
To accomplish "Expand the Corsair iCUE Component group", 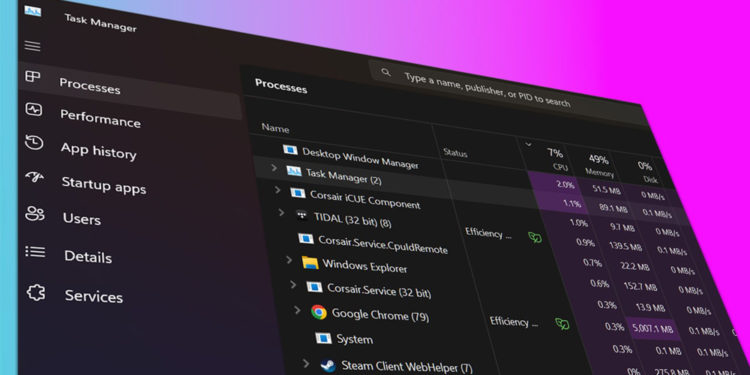I will tap(277, 190).
